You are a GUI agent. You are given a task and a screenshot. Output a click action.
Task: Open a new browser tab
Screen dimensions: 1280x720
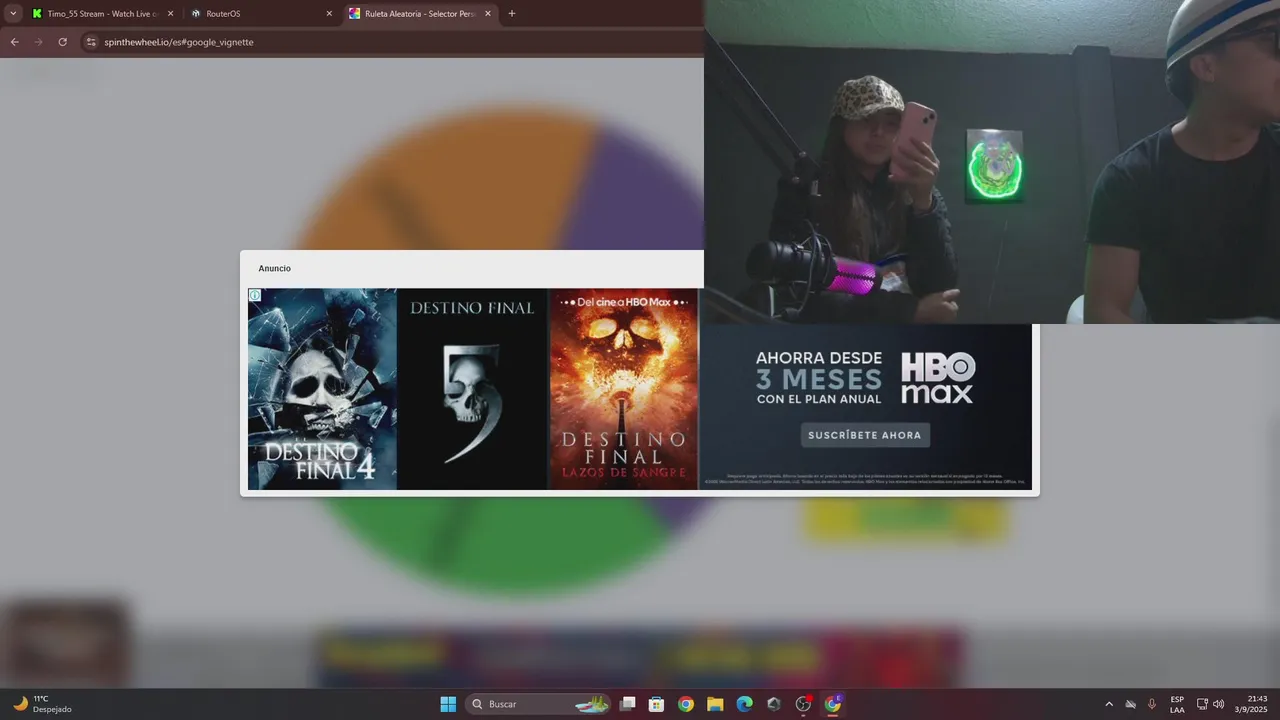coord(512,14)
